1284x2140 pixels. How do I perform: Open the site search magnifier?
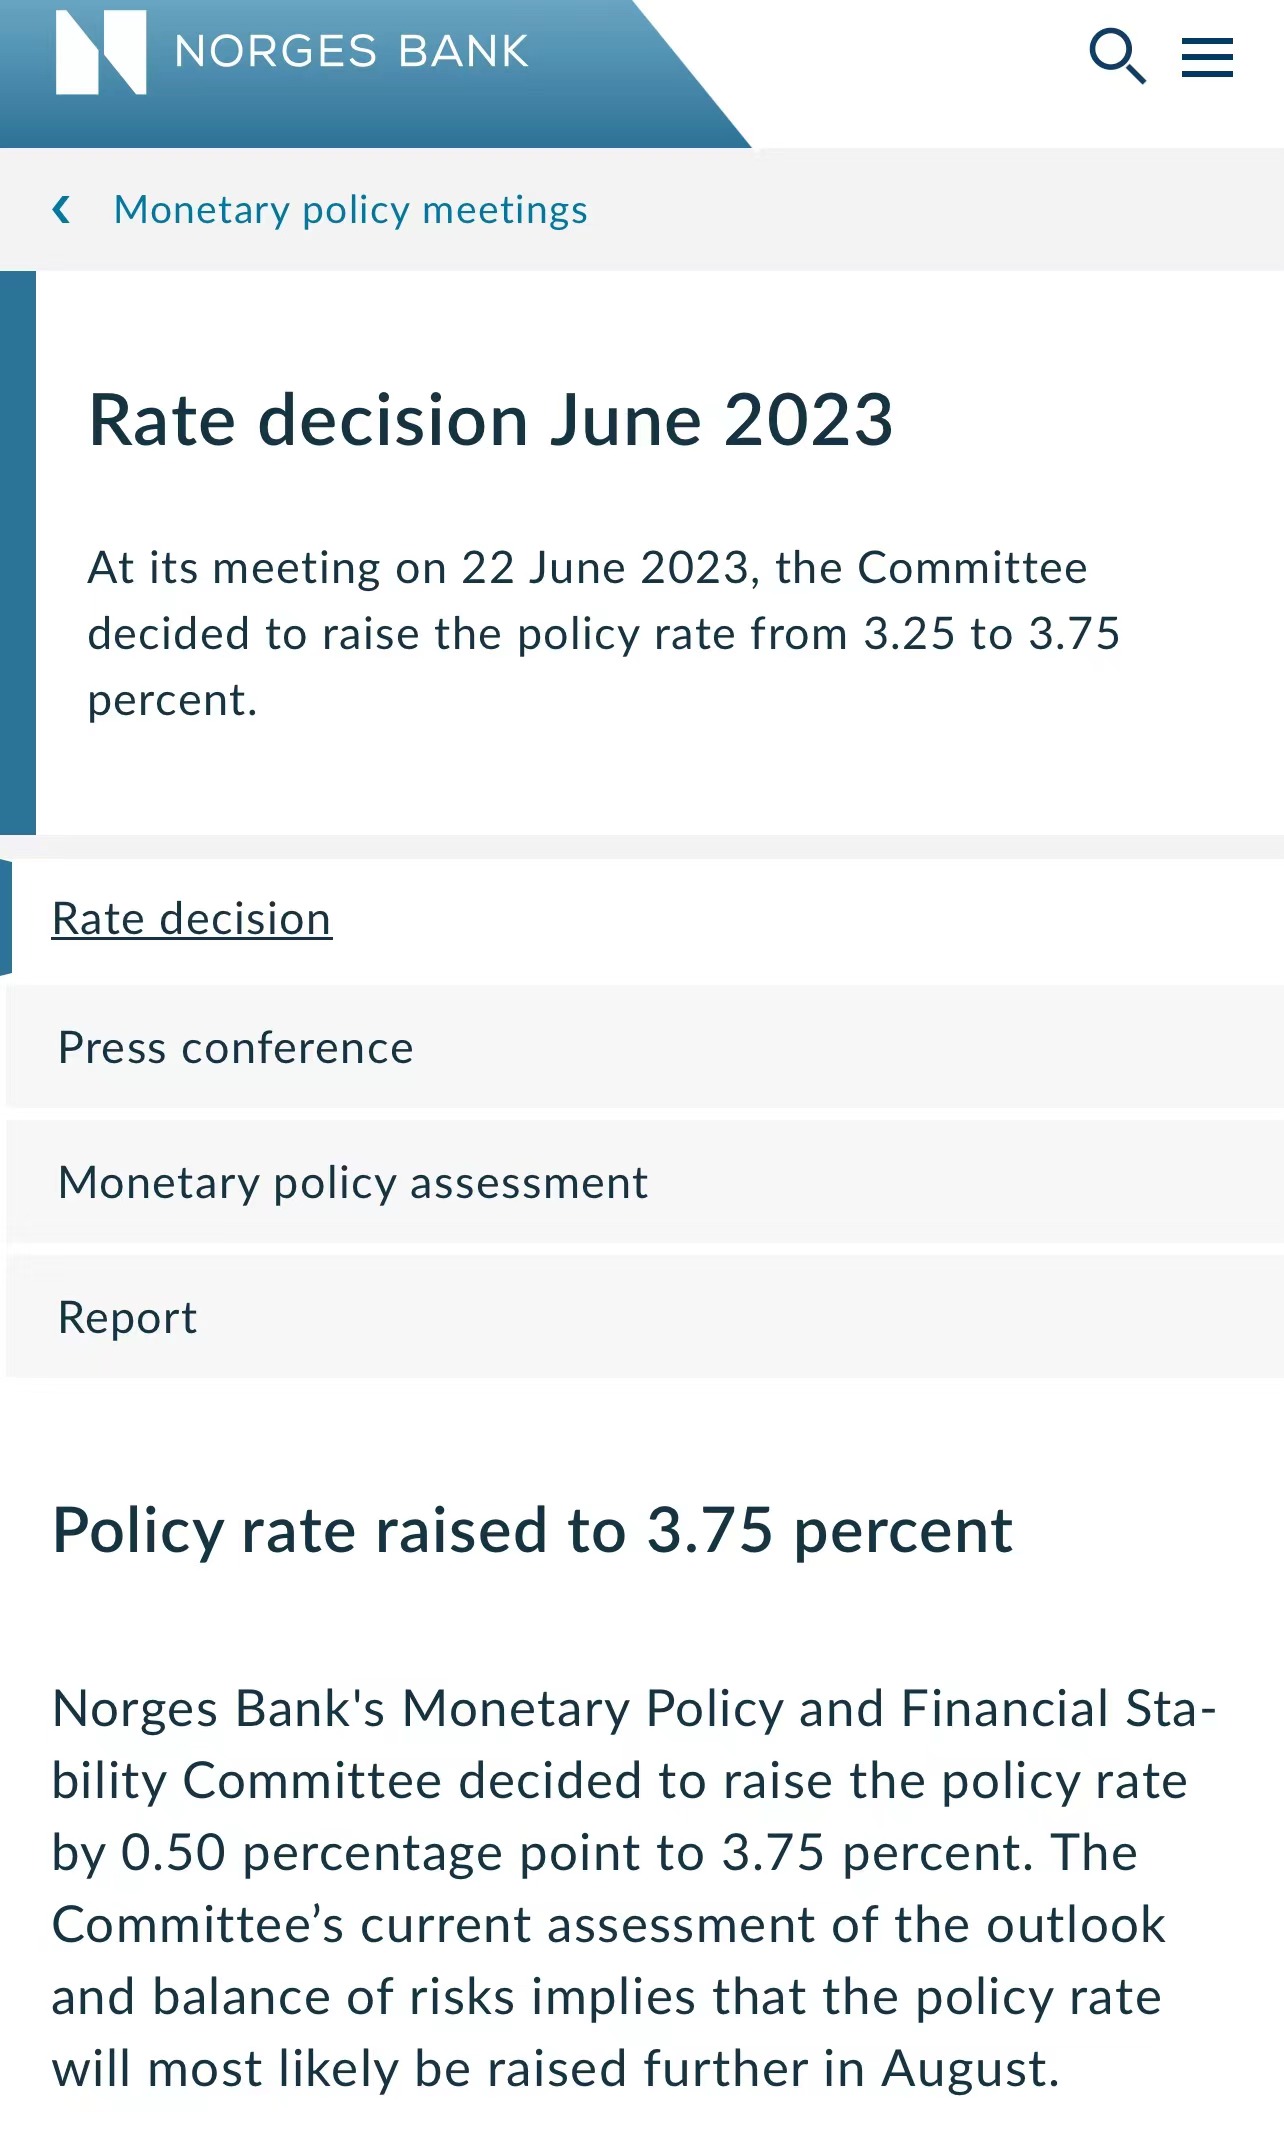(x=1116, y=56)
